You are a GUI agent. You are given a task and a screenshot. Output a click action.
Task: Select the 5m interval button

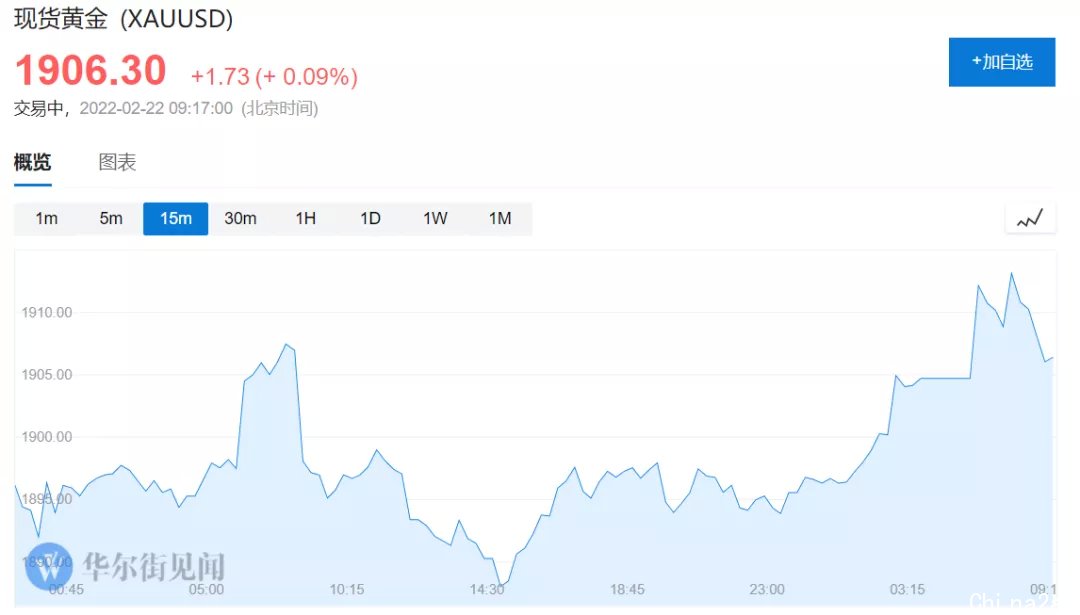point(111,218)
